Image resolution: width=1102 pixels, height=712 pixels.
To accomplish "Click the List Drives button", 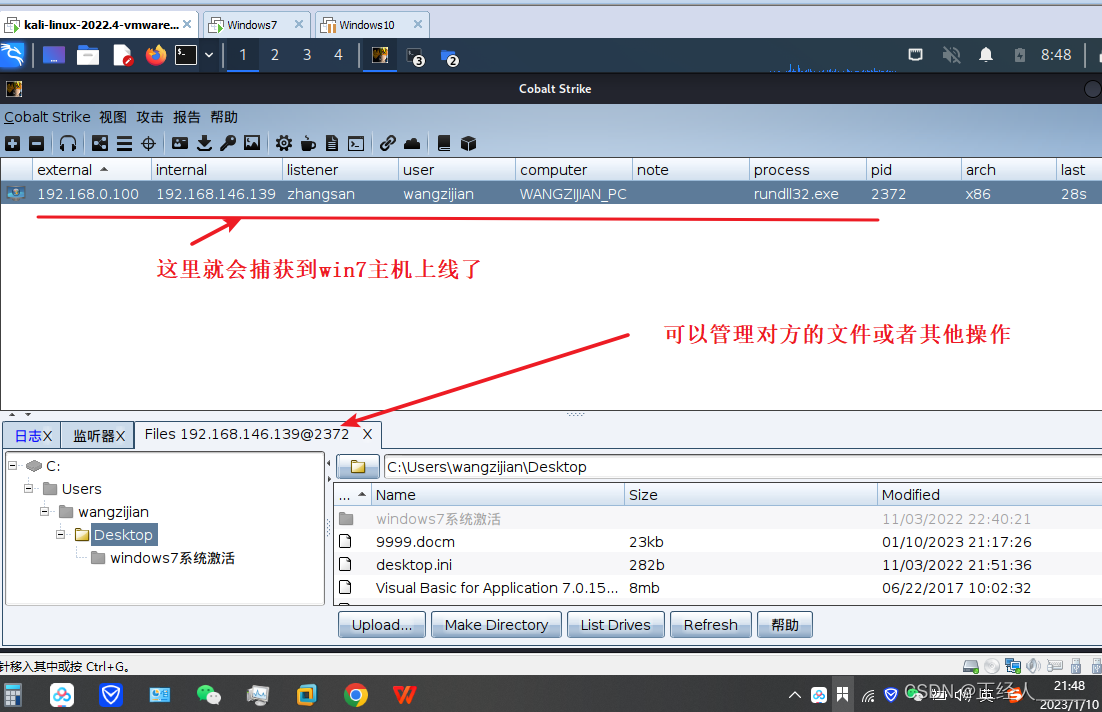I will click(x=616, y=625).
